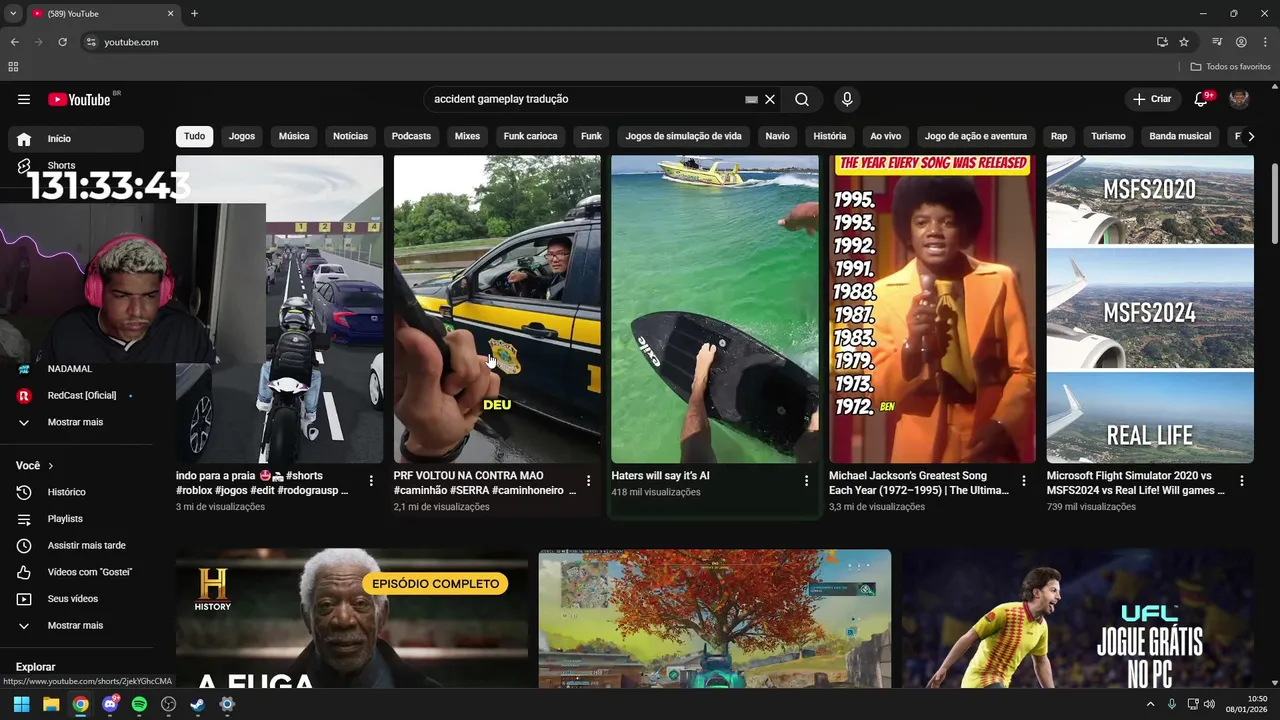Open the History 'A FUGA' episode thumbnail
The height and width of the screenshot is (720, 1280).
click(x=352, y=618)
